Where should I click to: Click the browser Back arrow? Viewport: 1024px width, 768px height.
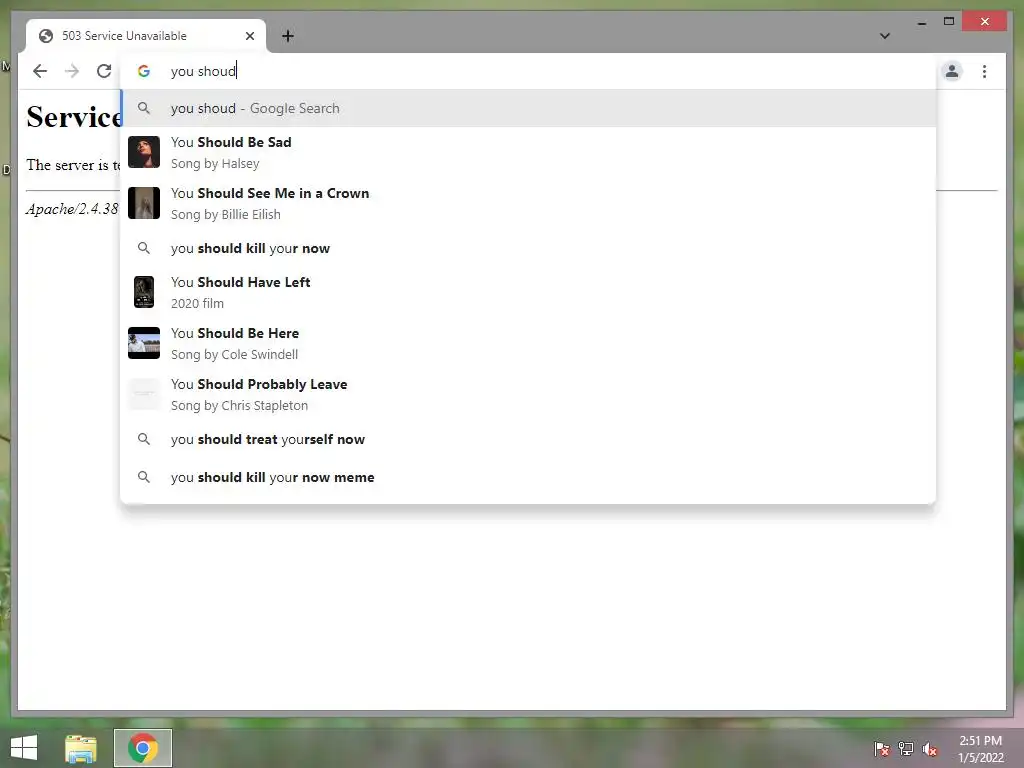(40, 71)
